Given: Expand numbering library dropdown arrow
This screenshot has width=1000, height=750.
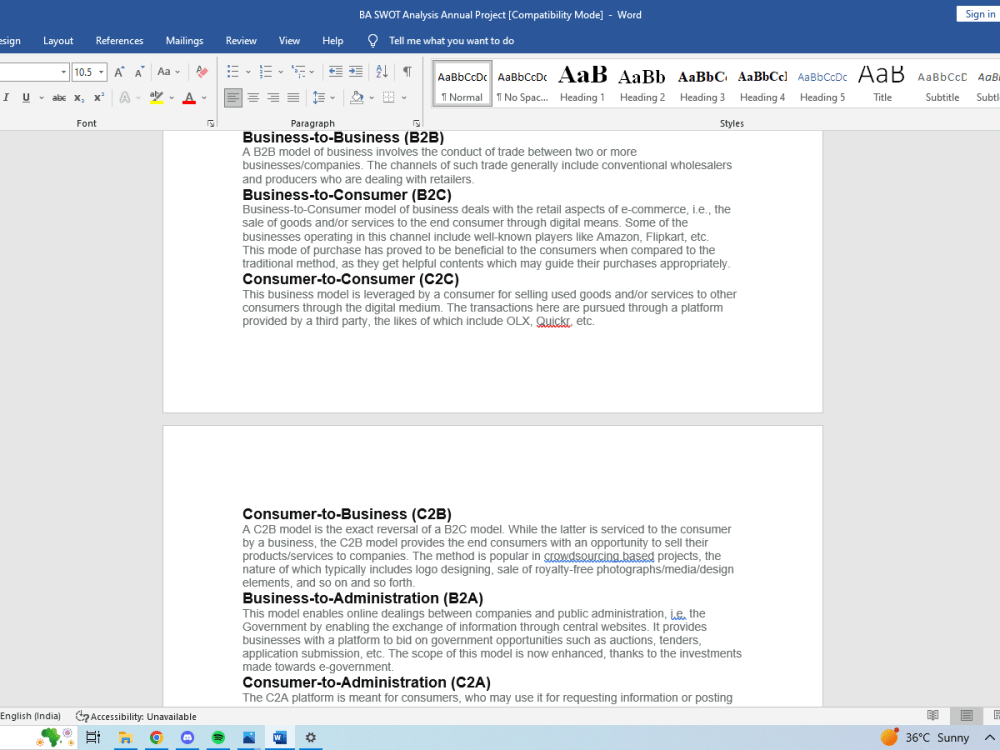Looking at the screenshot, I should (281, 72).
